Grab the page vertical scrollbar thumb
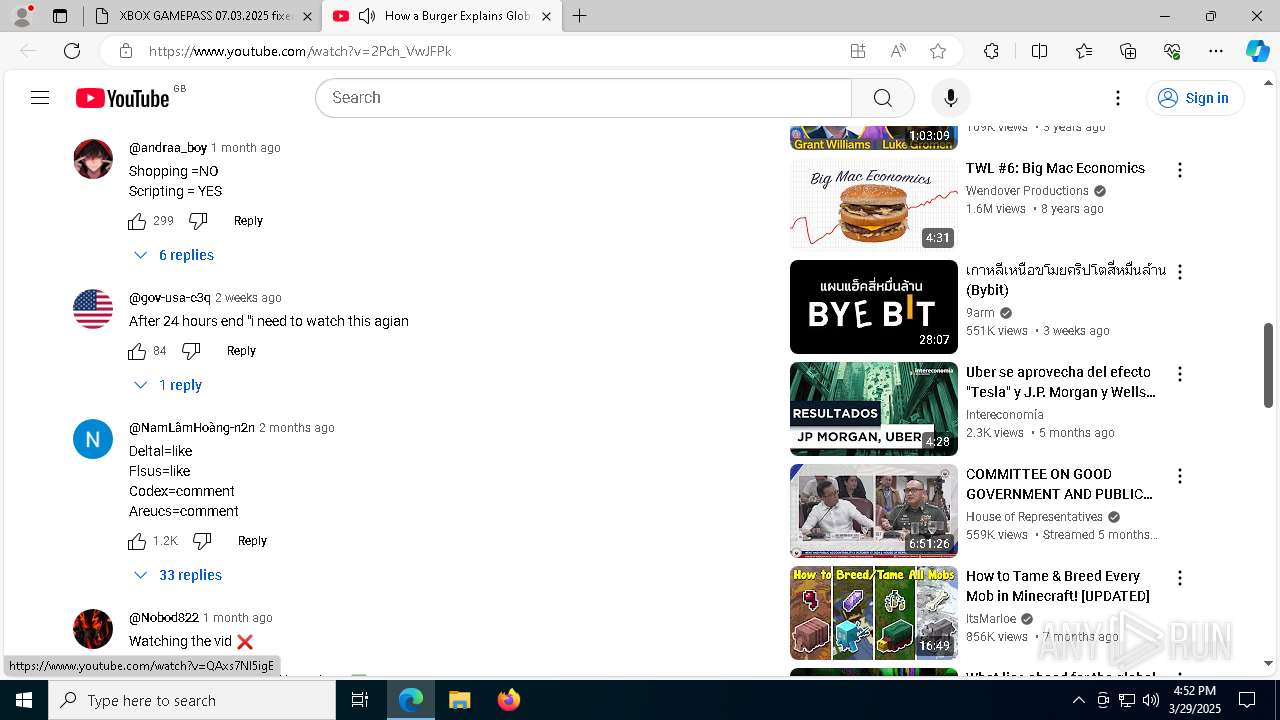1280x720 pixels. pos(1269,365)
